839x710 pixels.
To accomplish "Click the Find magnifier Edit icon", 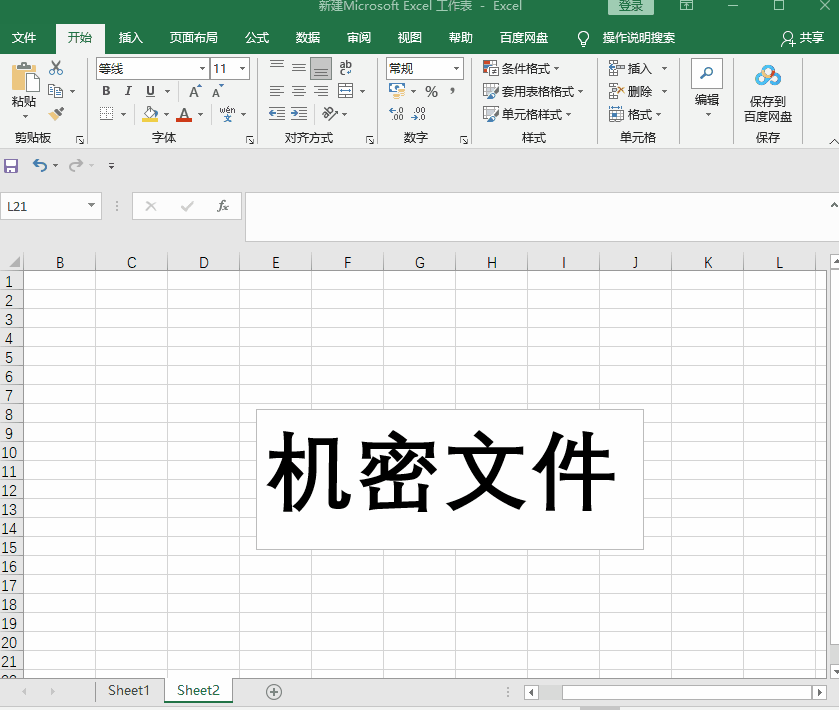I will coord(707,73).
